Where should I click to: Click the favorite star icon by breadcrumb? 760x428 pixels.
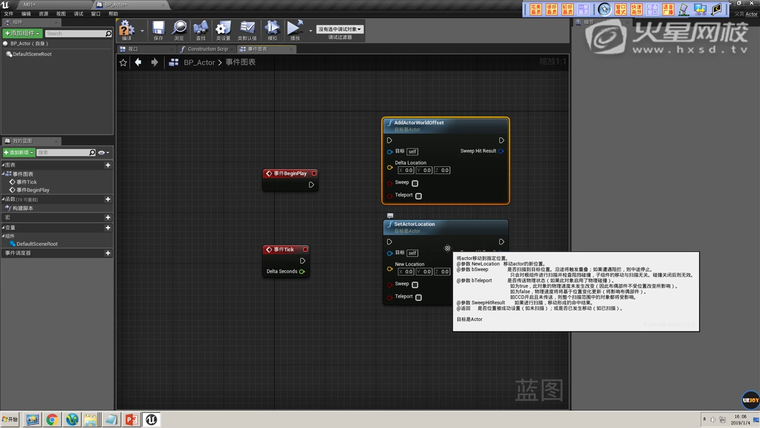[x=124, y=62]
